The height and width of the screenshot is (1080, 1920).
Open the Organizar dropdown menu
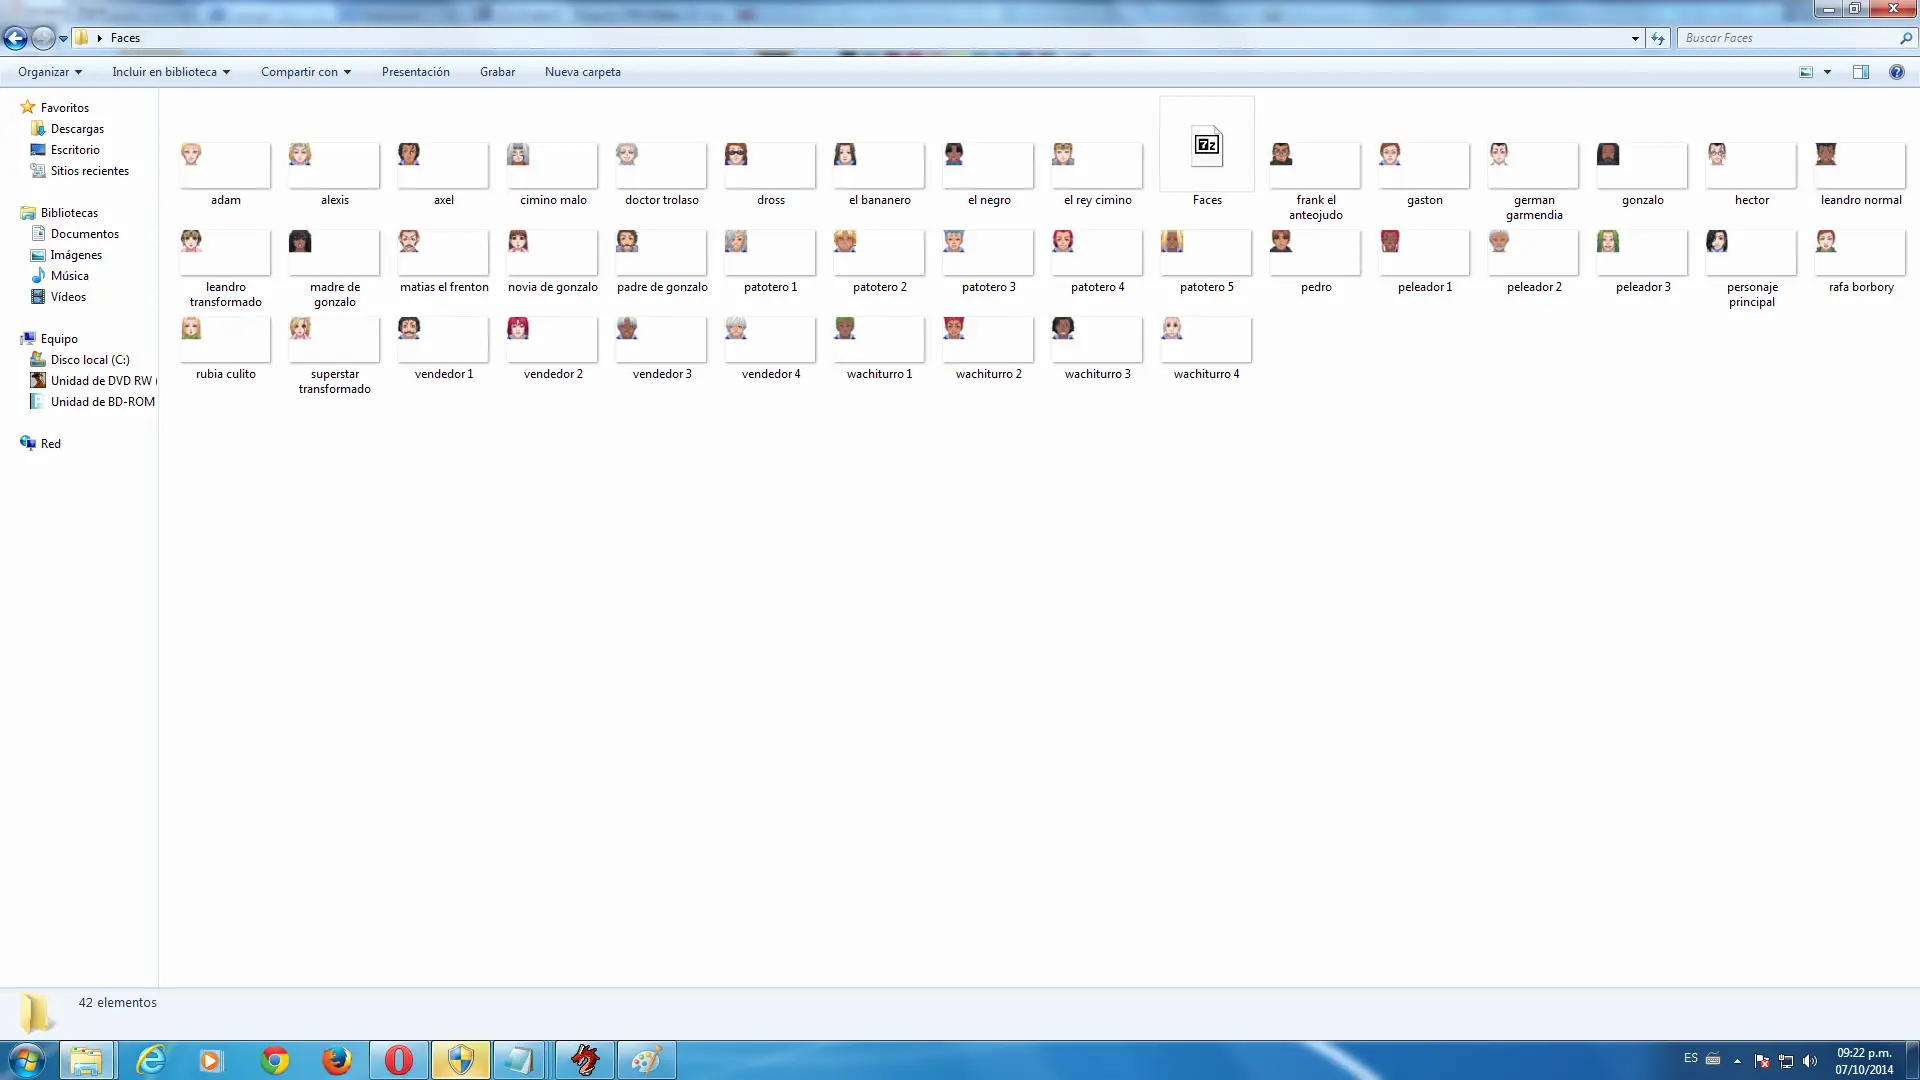click(x=50, y=72)
